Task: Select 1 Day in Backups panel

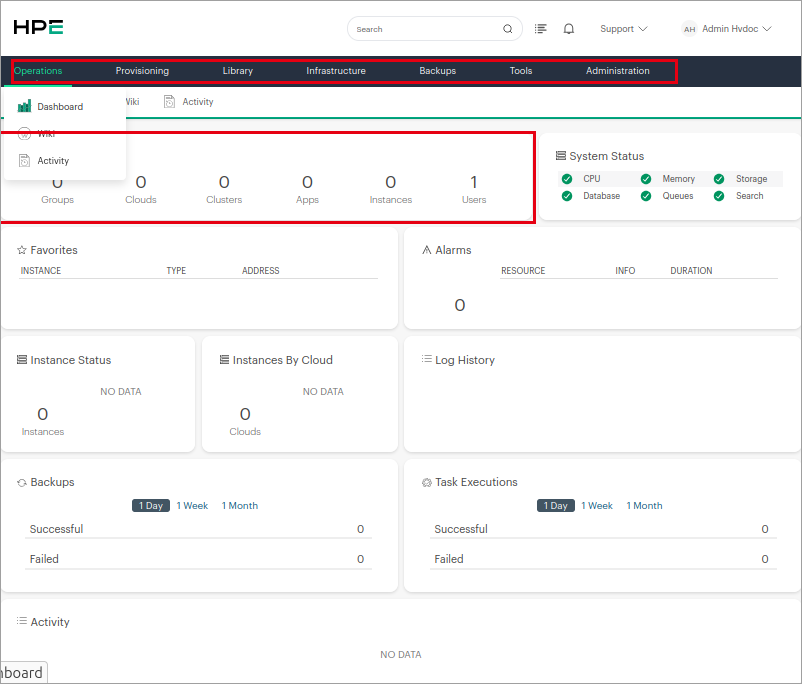Action: [x=151, y=505]
